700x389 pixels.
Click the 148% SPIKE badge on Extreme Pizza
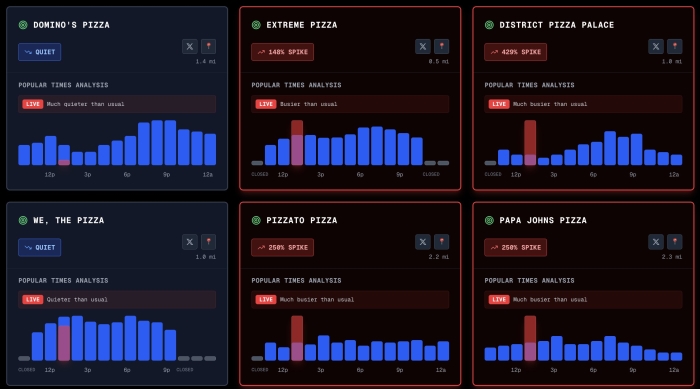[283, 52]
